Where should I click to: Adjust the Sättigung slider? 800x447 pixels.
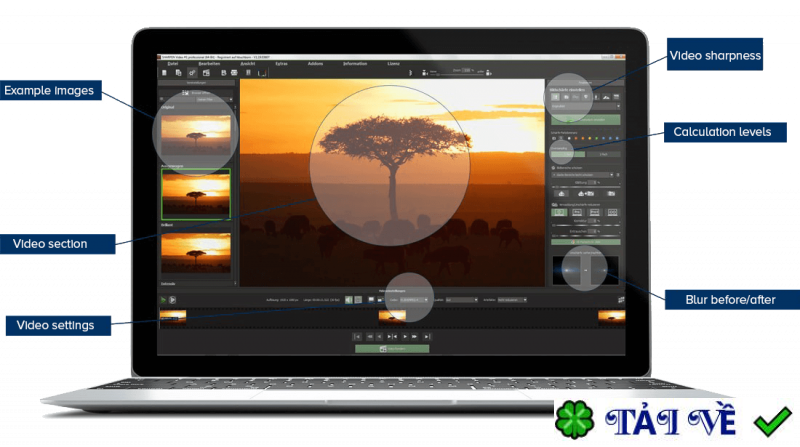pos(586,187)
